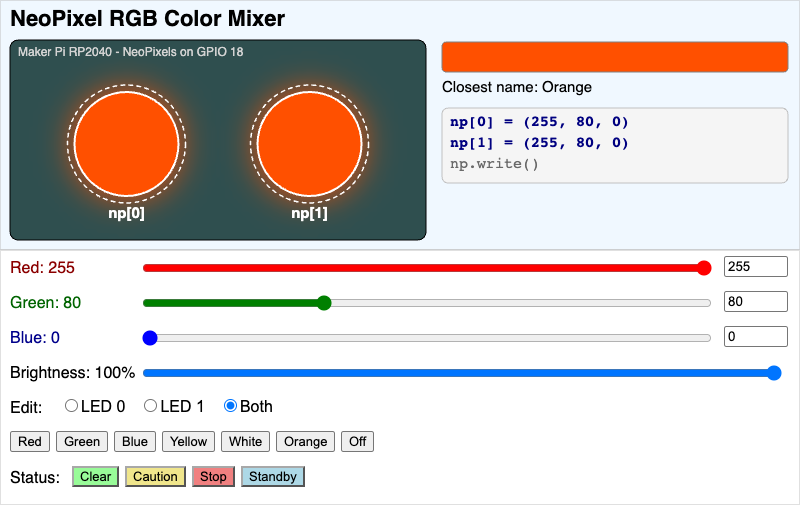Click the orange color preview bar
800x507 pixels.
pyautogui.click(x=615, y=57)
